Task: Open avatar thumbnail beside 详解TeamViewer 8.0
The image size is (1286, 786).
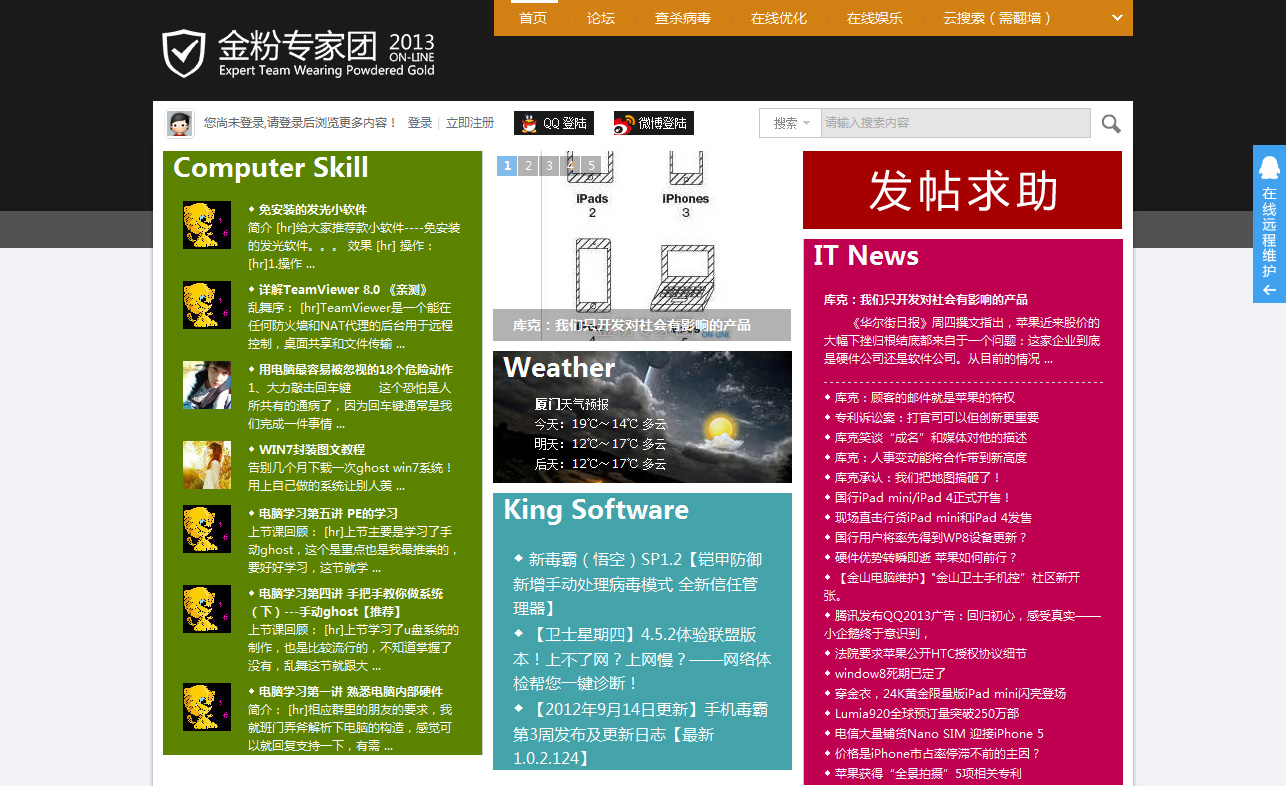Action: coord(207,305)
